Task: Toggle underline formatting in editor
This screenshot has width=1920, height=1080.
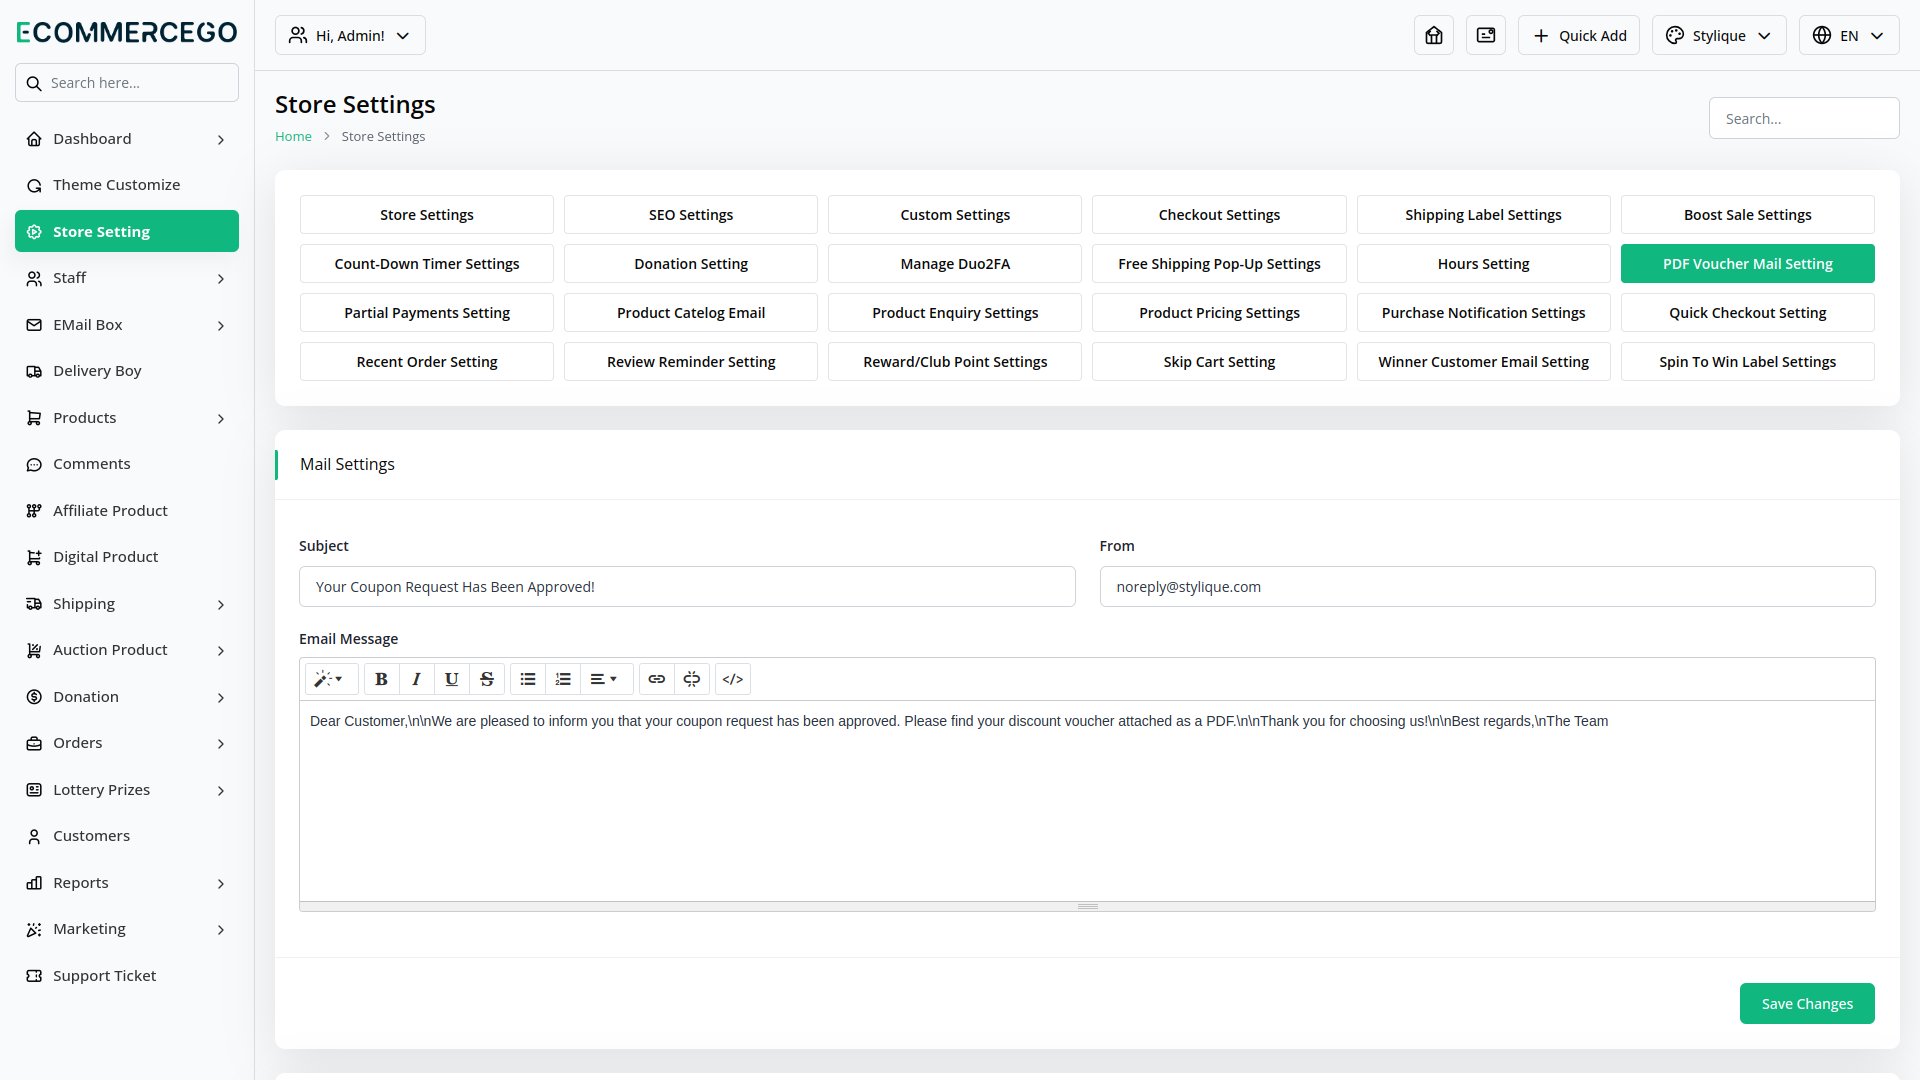Action: (x=451, y=679)
